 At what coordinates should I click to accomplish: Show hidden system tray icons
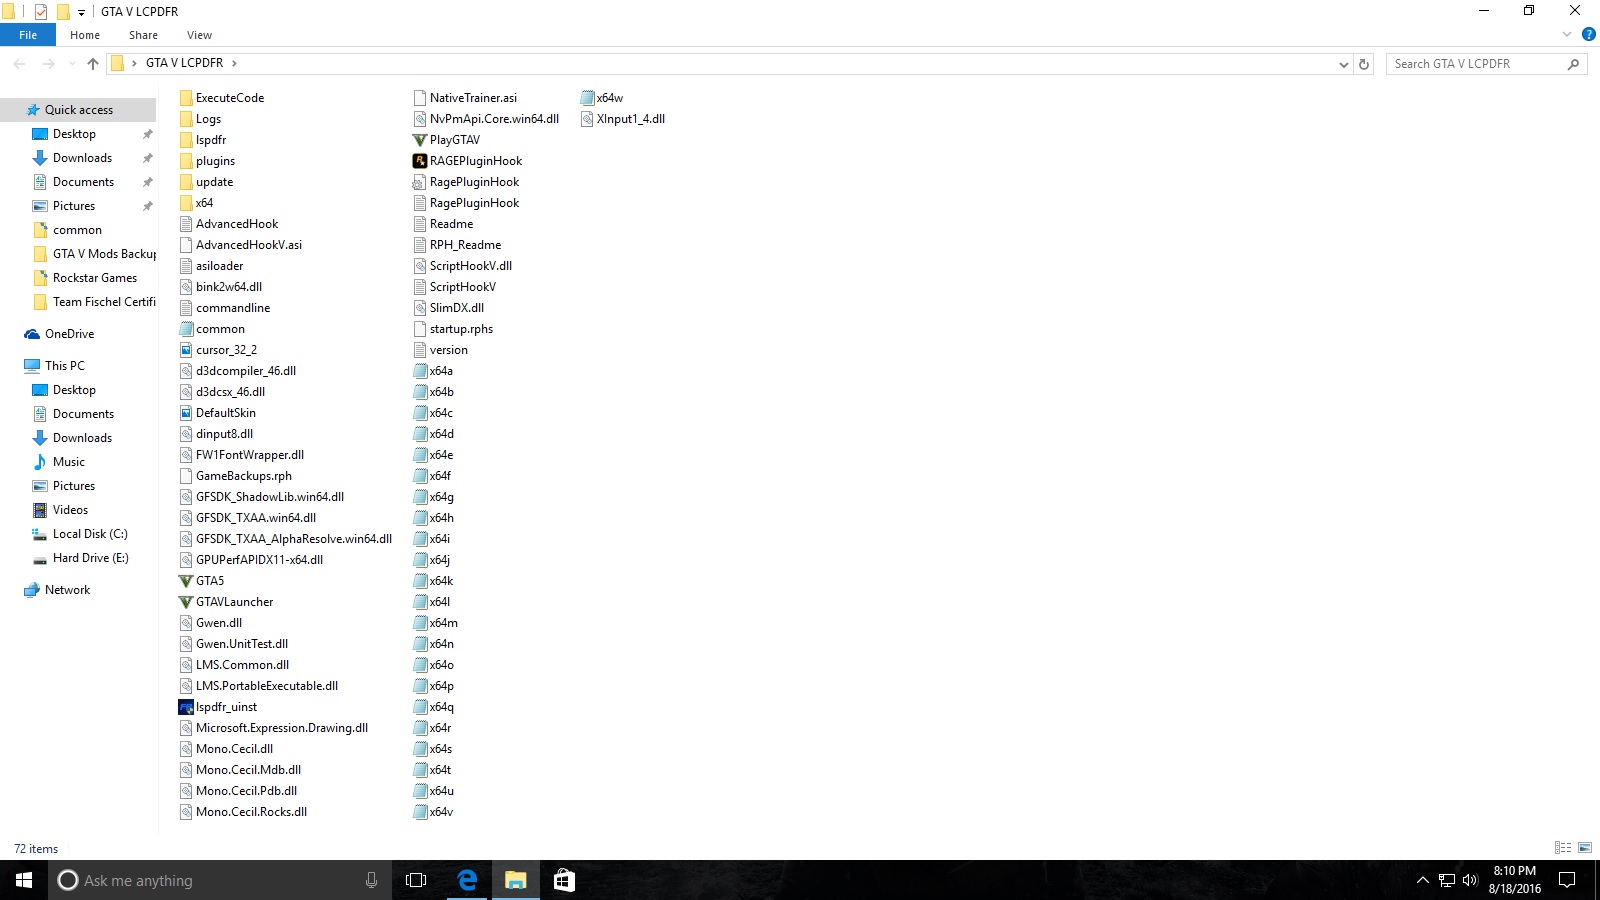tap(1422, 880)
